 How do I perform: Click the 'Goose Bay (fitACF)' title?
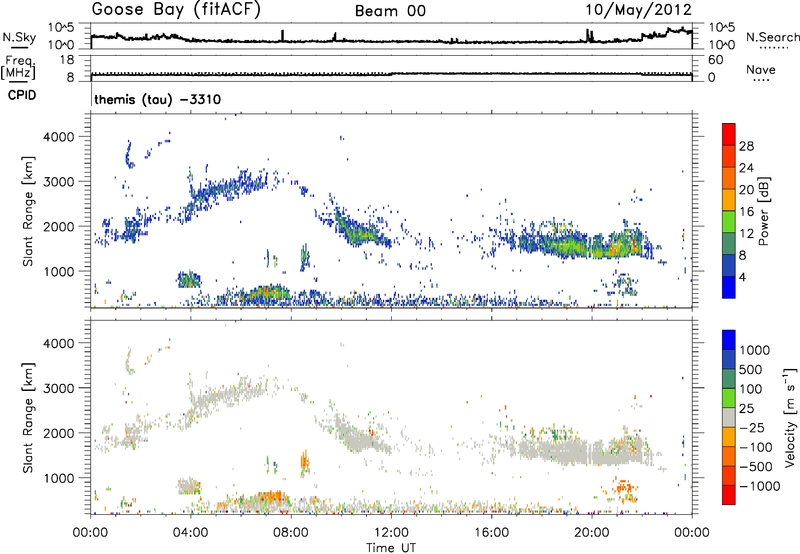(x=176, y=10)
